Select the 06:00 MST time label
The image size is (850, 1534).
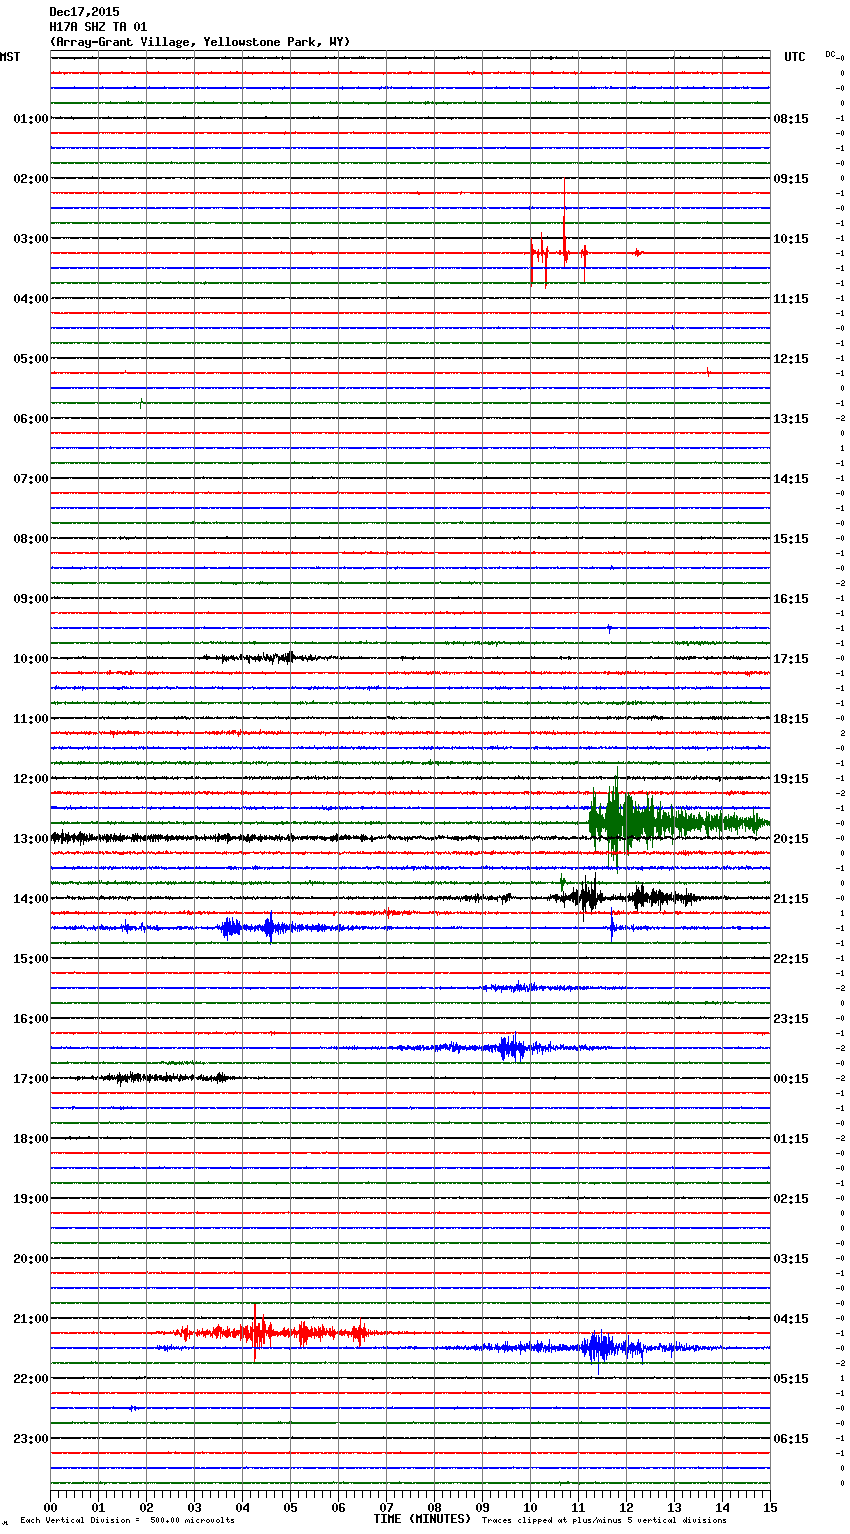click(x=31, y=419)
